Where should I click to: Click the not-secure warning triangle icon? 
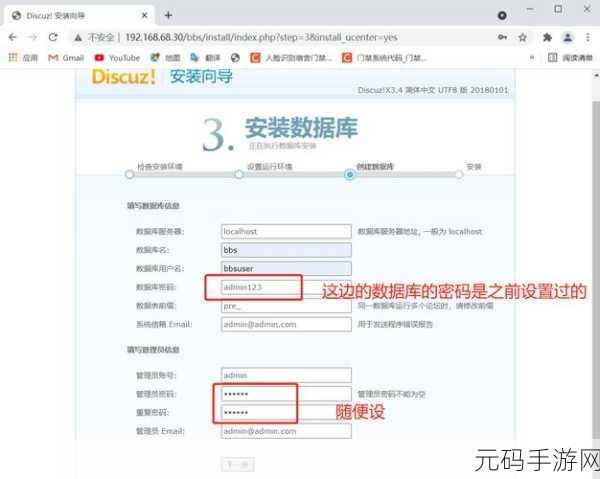pyautogui.click(x=78, y=37)
